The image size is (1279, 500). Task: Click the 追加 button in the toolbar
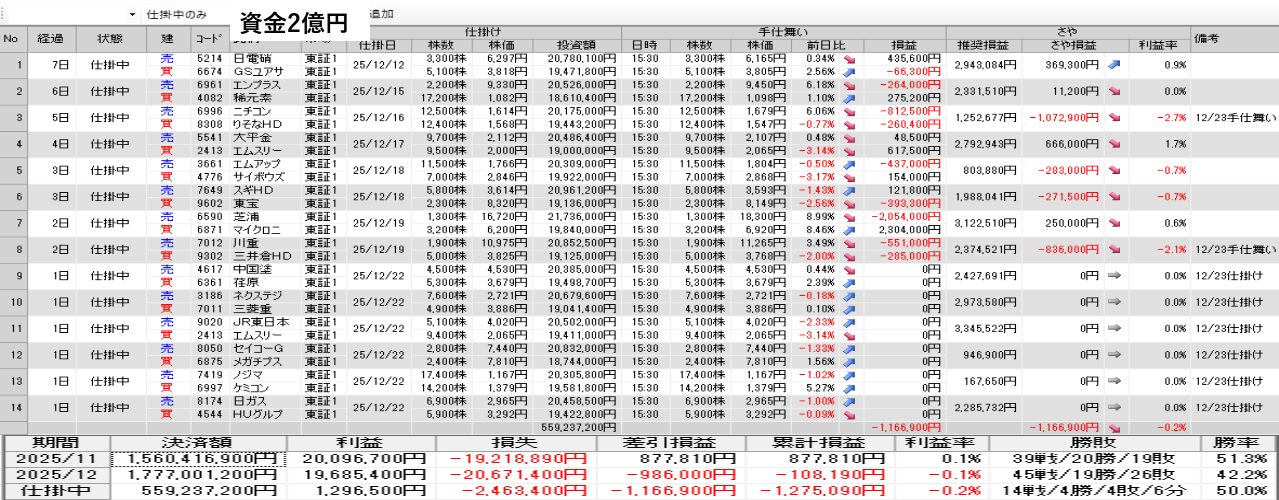coord(381,15)
